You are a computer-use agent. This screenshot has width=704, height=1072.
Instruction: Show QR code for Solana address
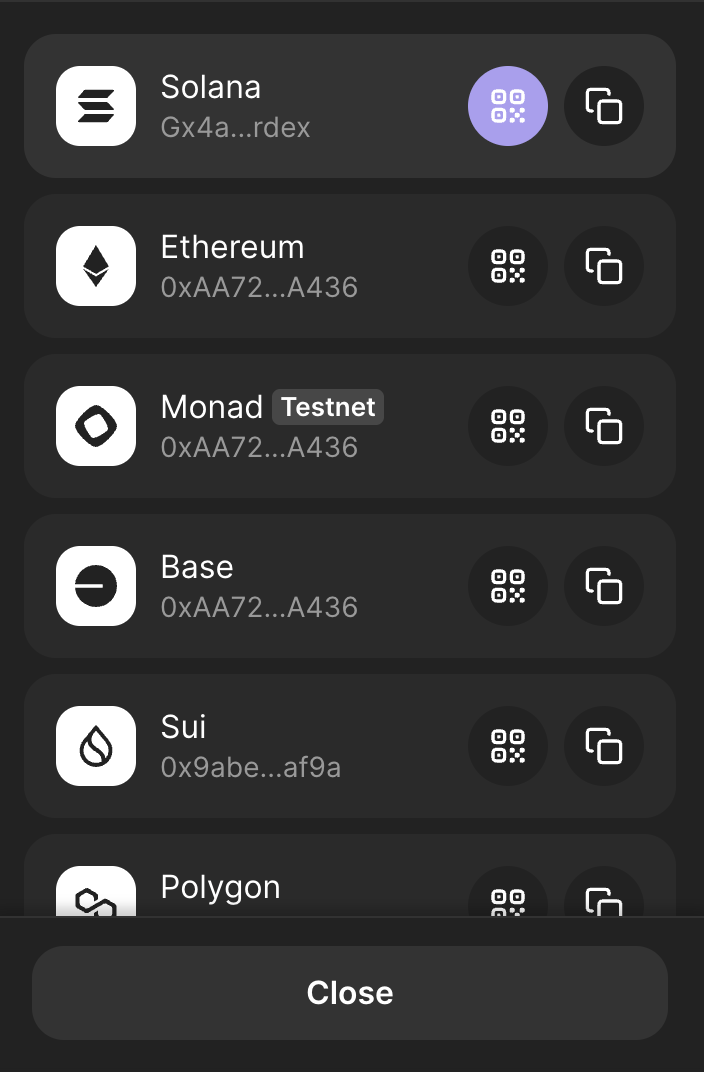click(x=508, y=106)
